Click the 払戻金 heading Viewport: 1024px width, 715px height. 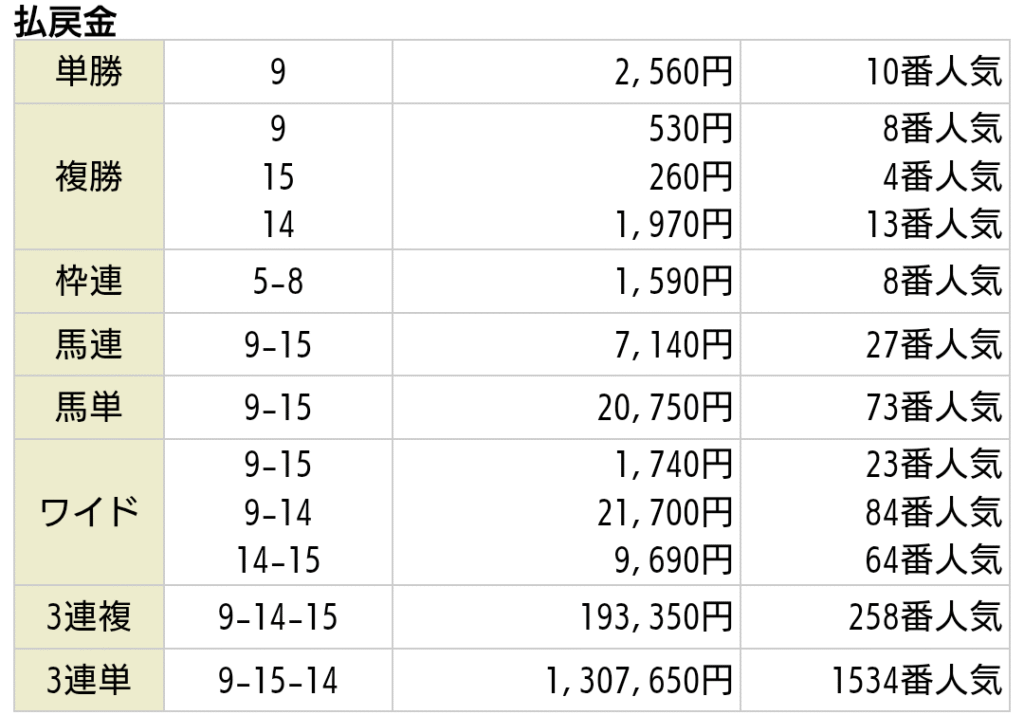pos(65,20)
